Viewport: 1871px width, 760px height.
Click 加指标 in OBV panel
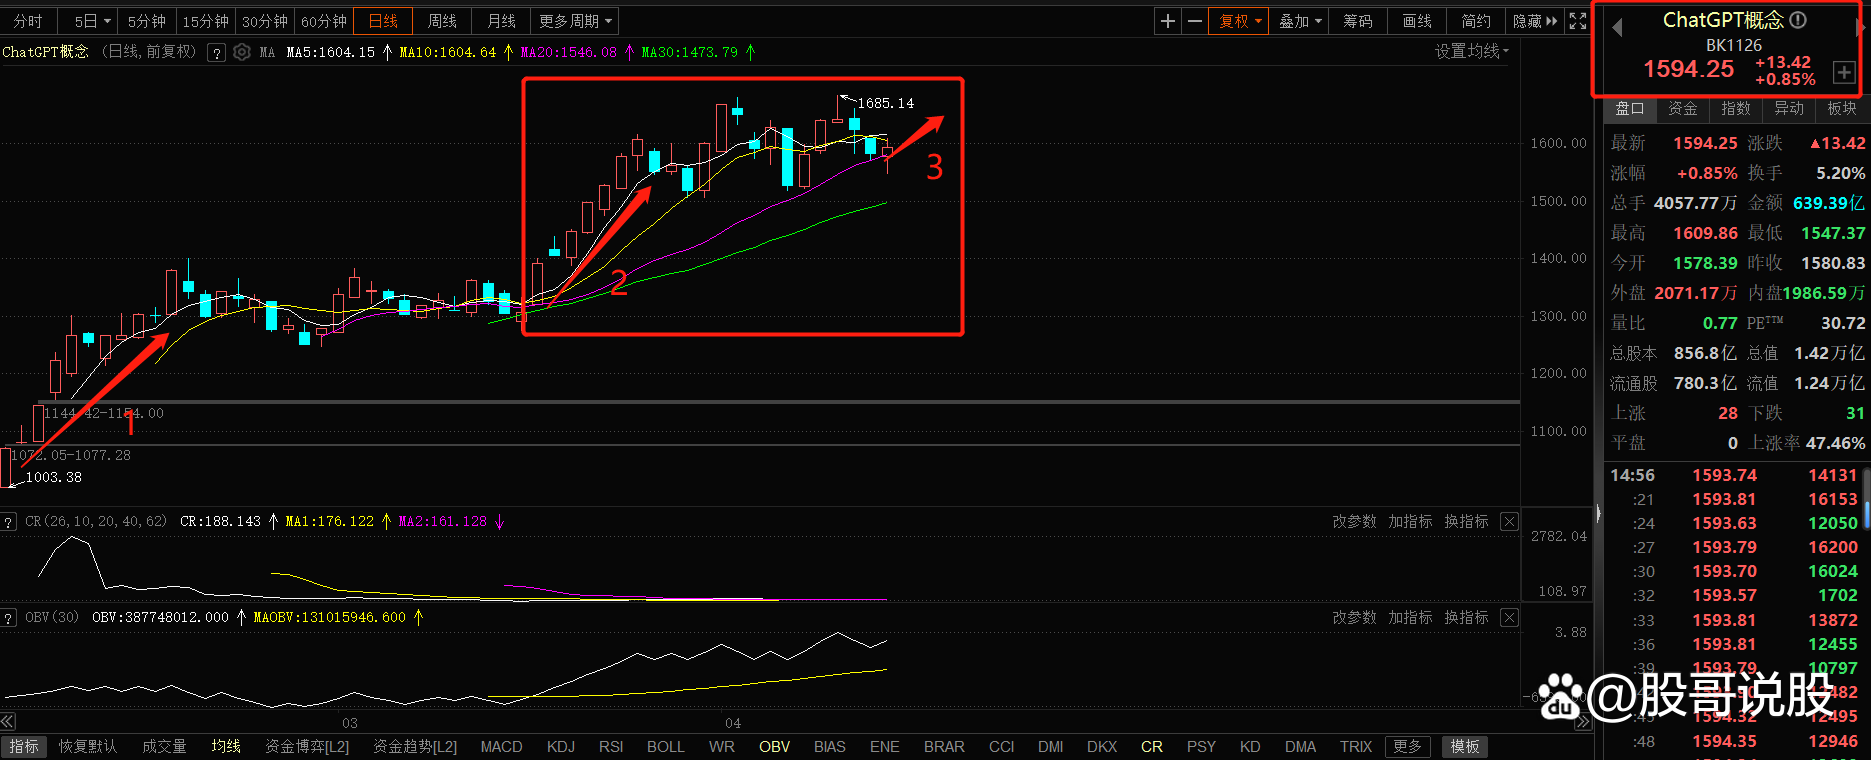click(x=1410, y=618)
